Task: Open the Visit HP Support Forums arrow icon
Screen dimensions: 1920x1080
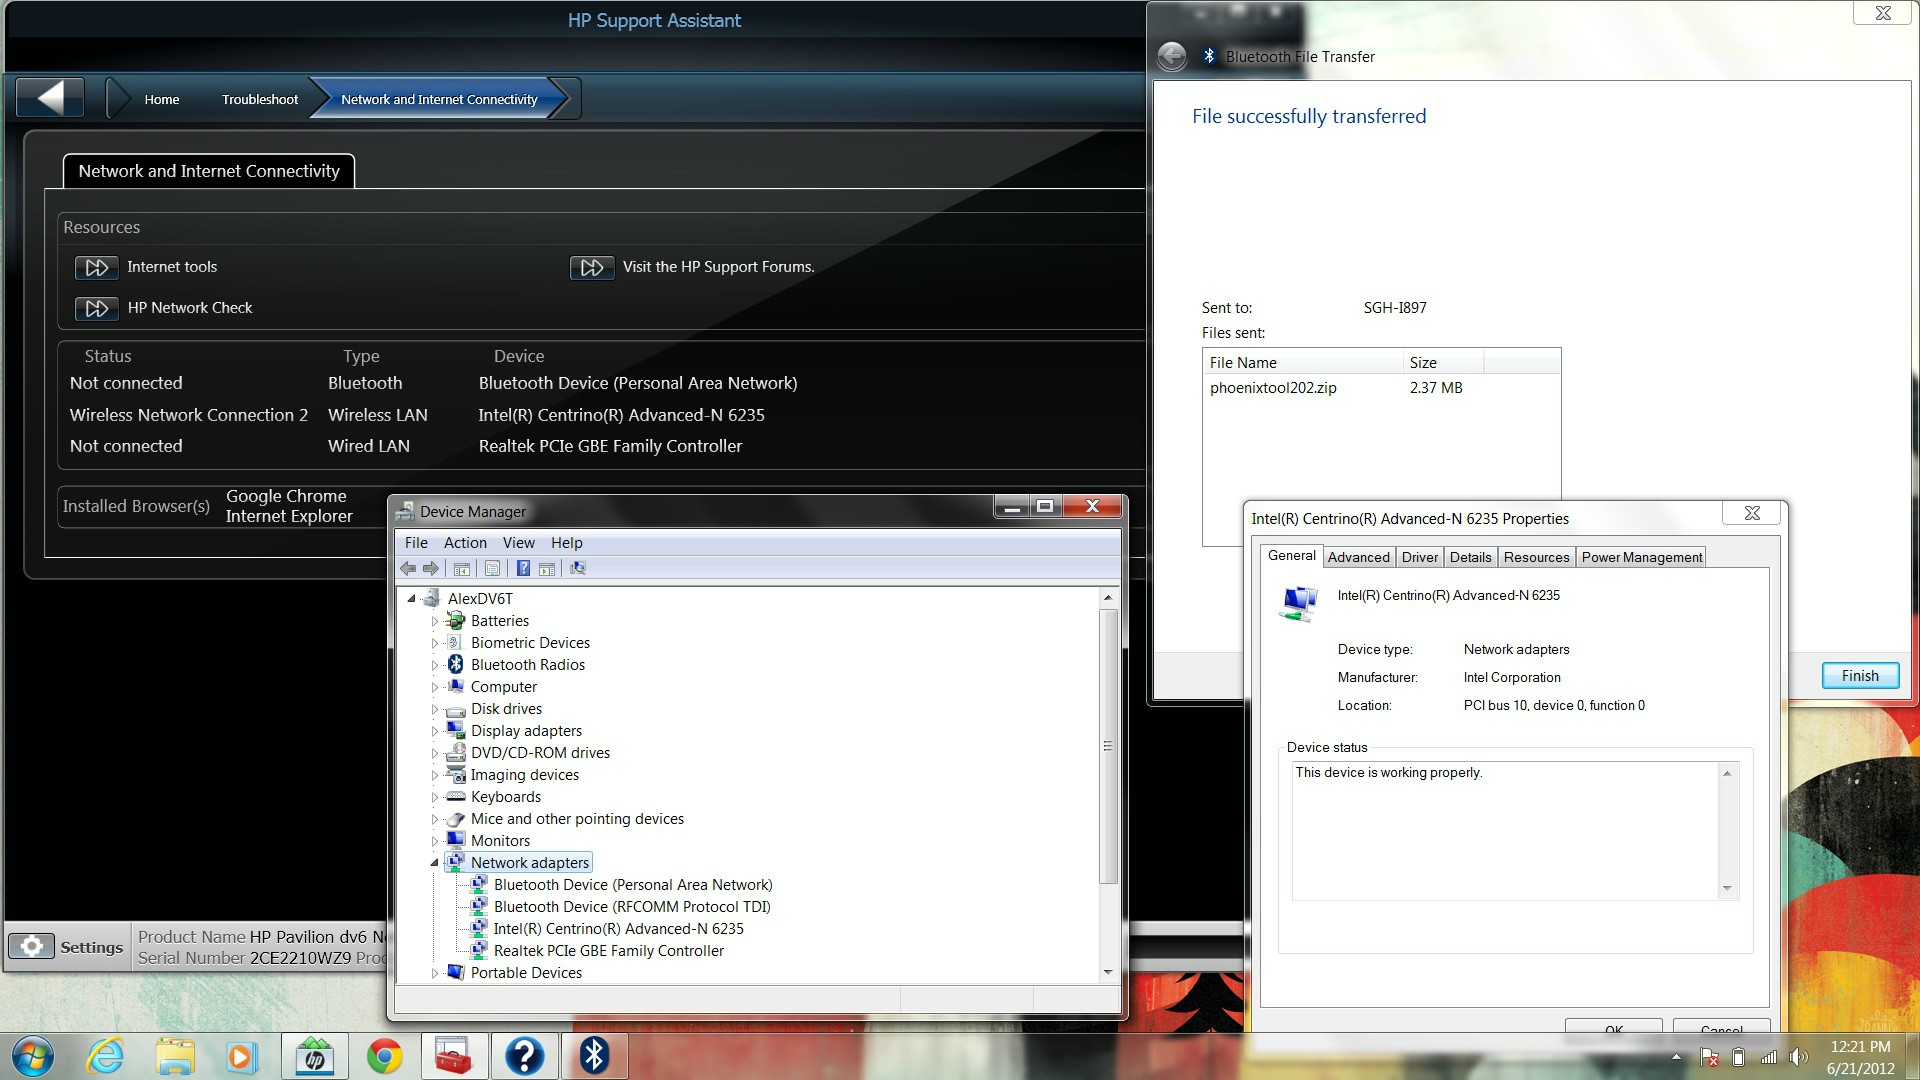Action: pyautogui.click(x=591, y=268)
